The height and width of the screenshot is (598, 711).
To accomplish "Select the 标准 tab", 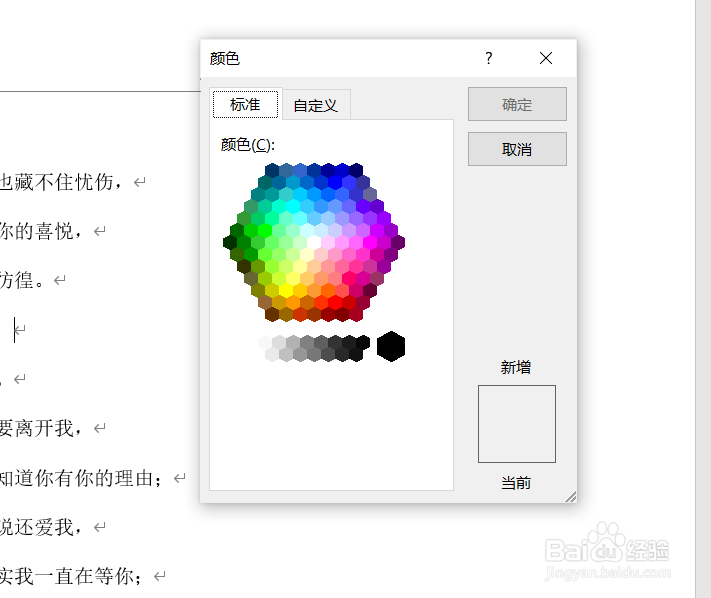I will click(245, 105).
